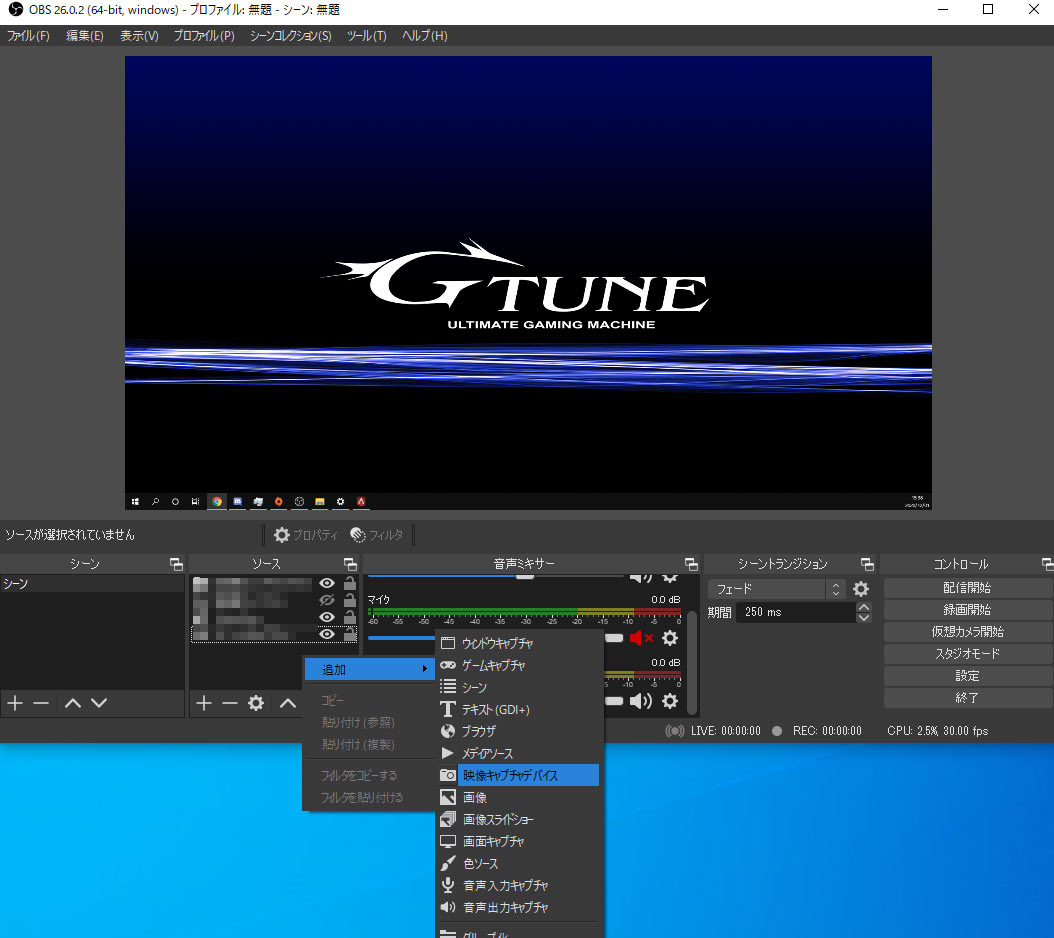Pop out the シーントランジション dock panel
Viewport: 1054px width, 938px height.
867,564
